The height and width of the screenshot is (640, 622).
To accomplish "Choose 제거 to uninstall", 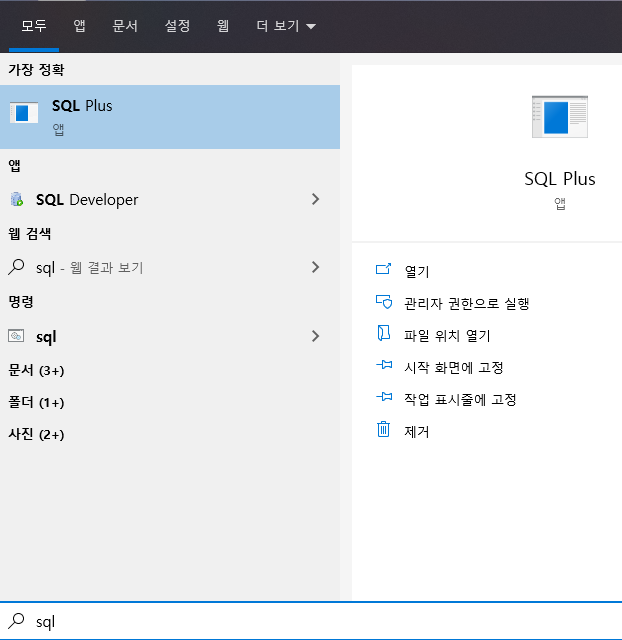I will pyautogui.click(x=417, y=431).
